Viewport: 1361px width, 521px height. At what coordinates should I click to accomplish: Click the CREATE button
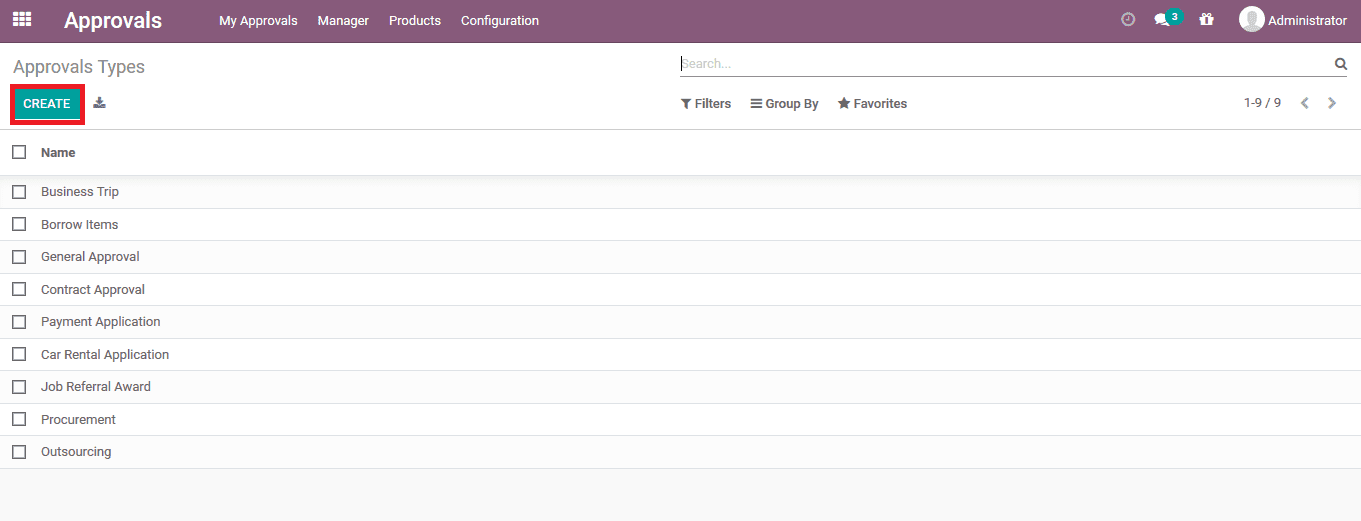tap(47, 104)
